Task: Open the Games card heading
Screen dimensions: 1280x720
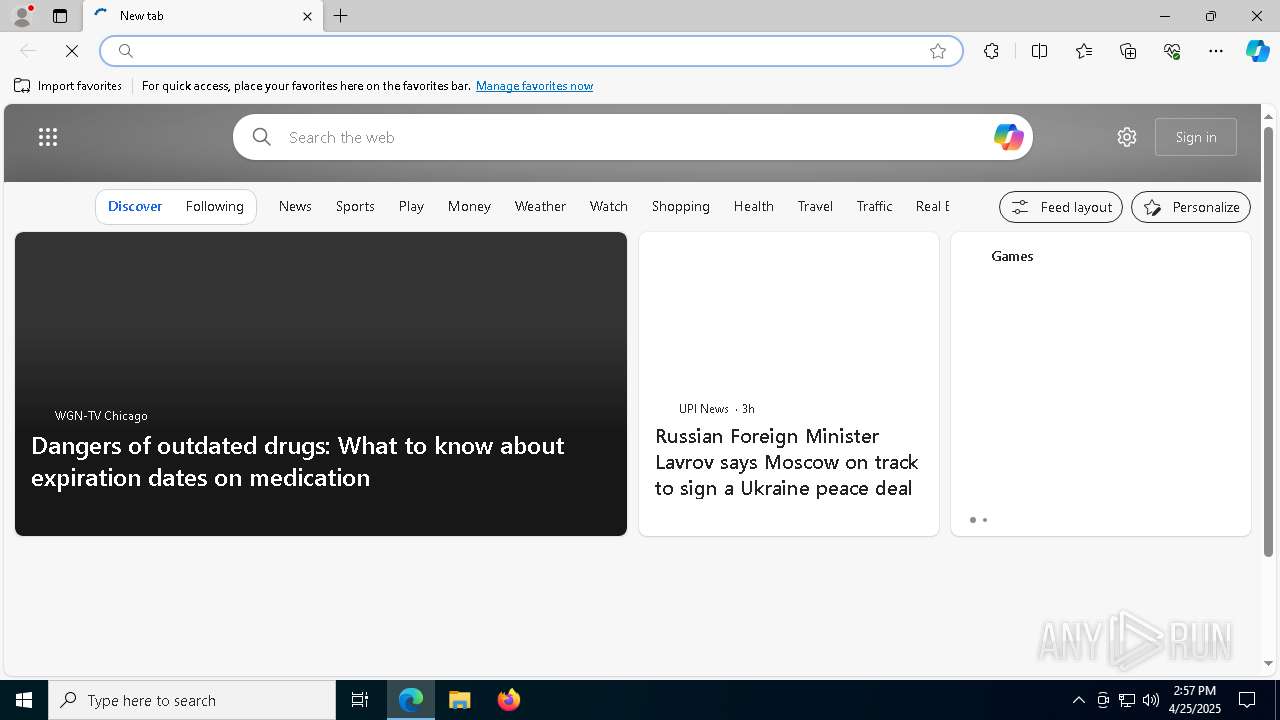Action: [x=1012, y=256]
